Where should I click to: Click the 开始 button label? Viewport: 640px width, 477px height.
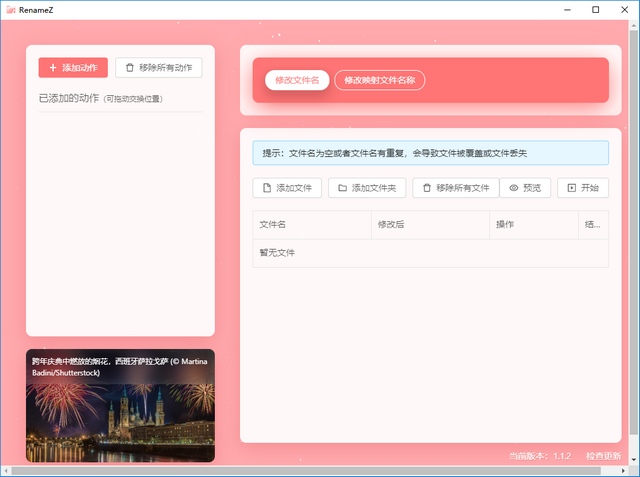(x=590, y=188)
